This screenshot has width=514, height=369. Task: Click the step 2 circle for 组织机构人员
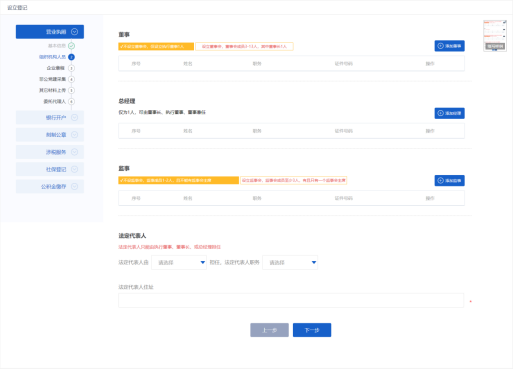click(71, 57)
